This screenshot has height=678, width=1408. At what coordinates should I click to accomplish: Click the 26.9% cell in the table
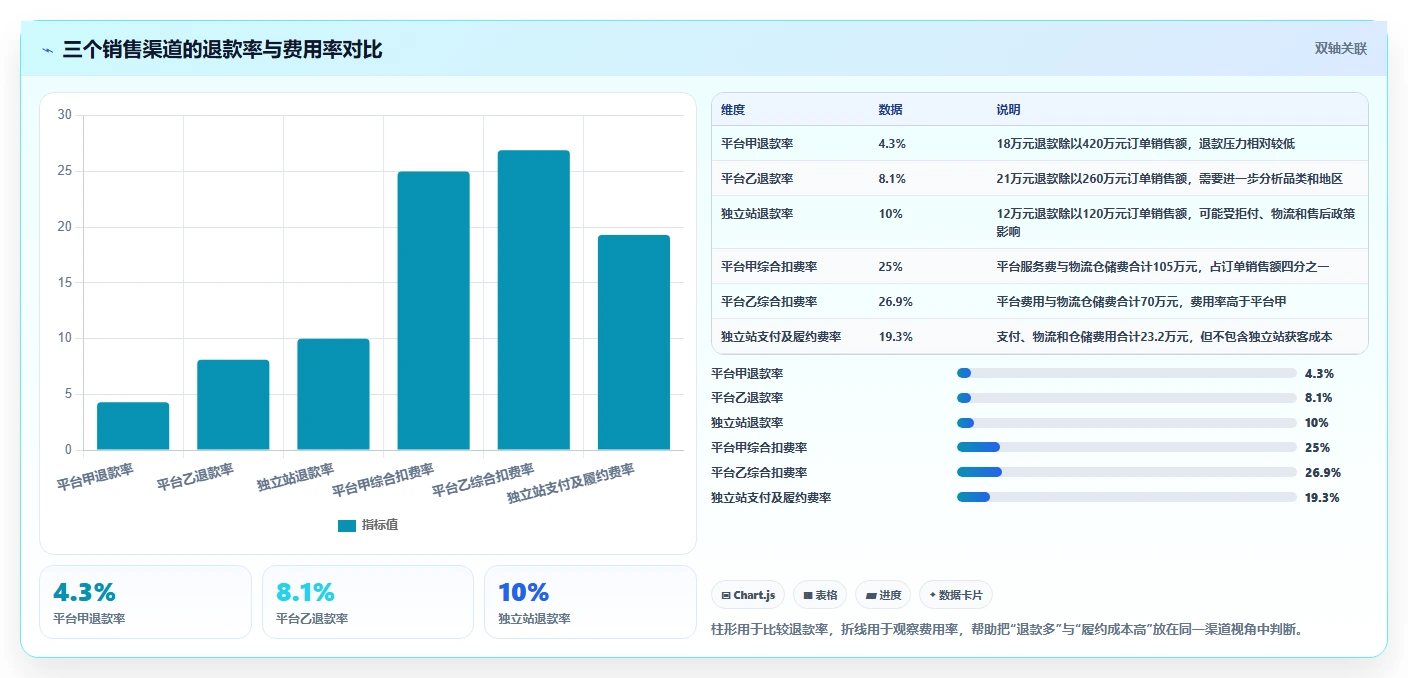pyautogui.click(x=895, y=302)
